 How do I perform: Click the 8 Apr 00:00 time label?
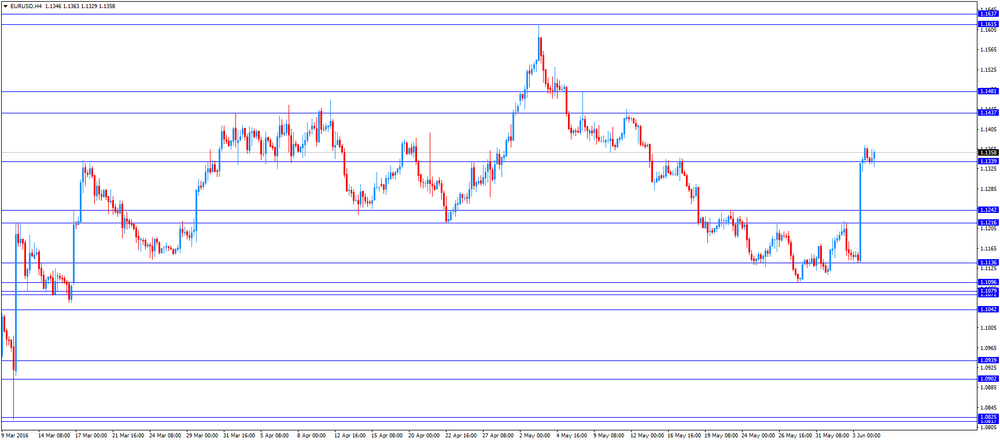click(313, 437)
